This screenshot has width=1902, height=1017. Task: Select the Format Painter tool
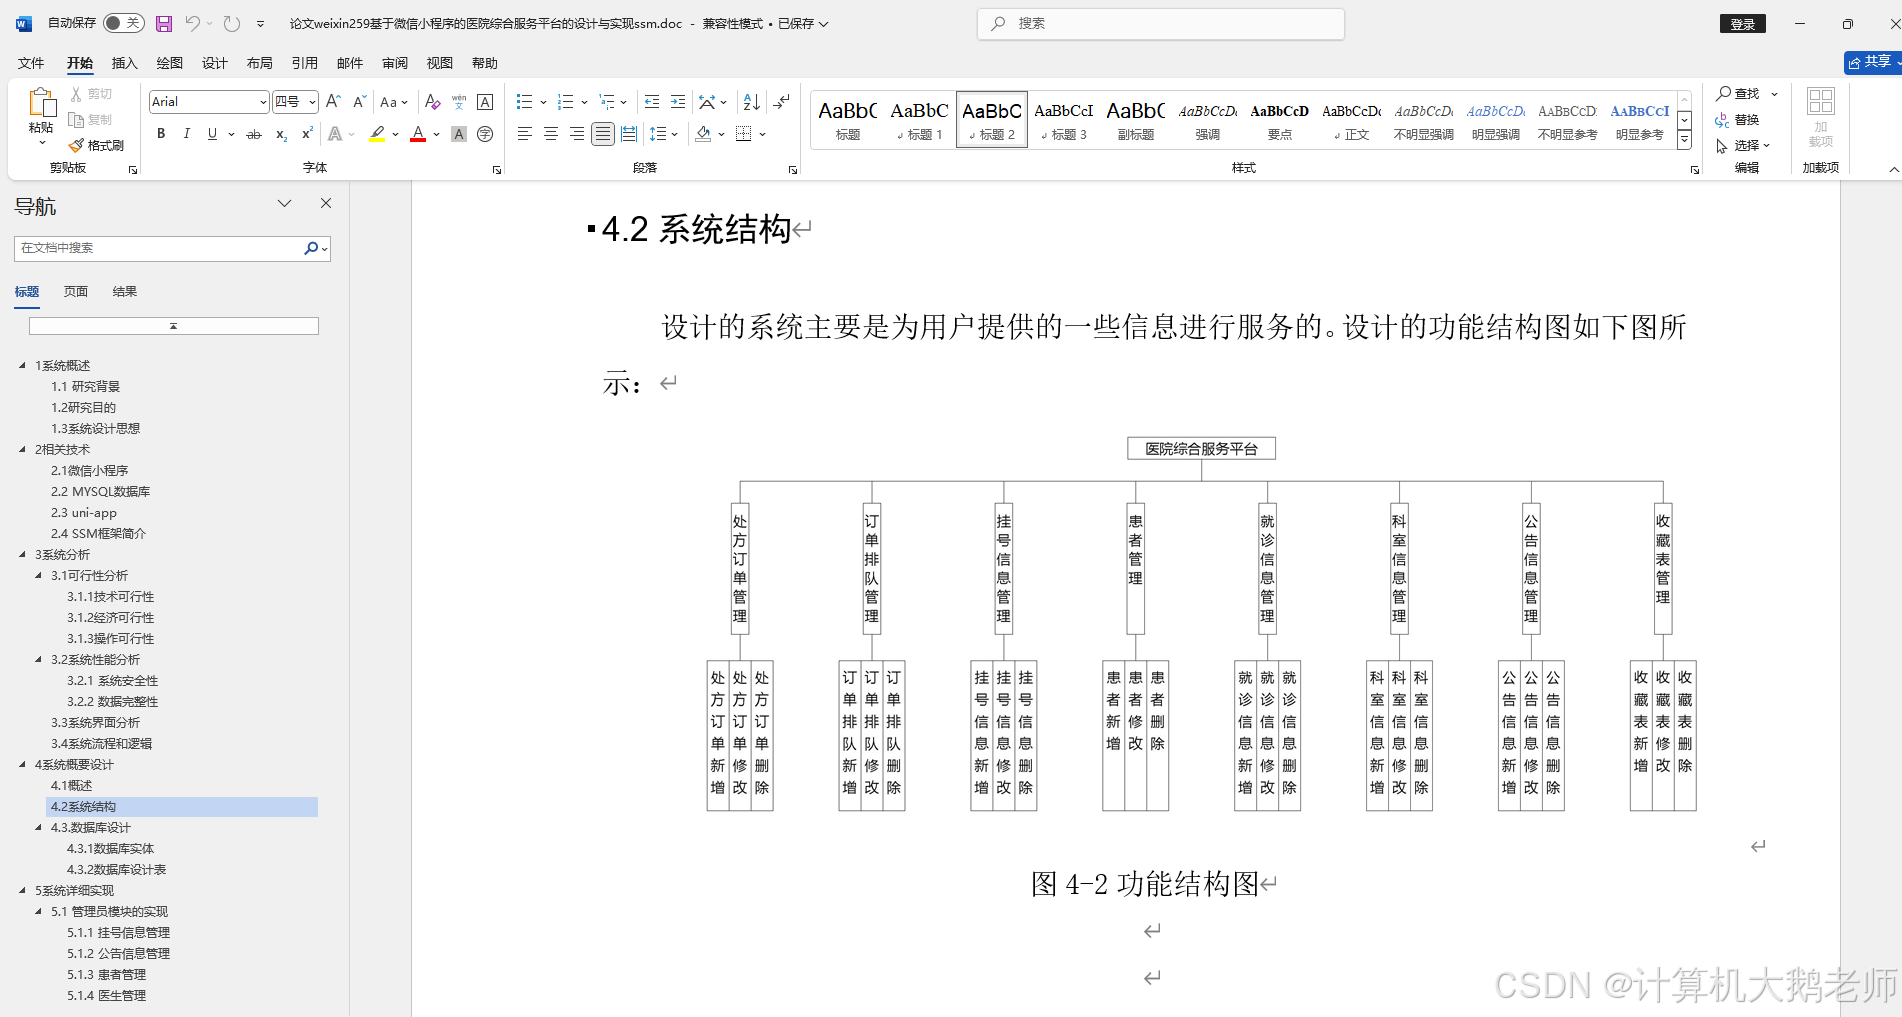96,145
